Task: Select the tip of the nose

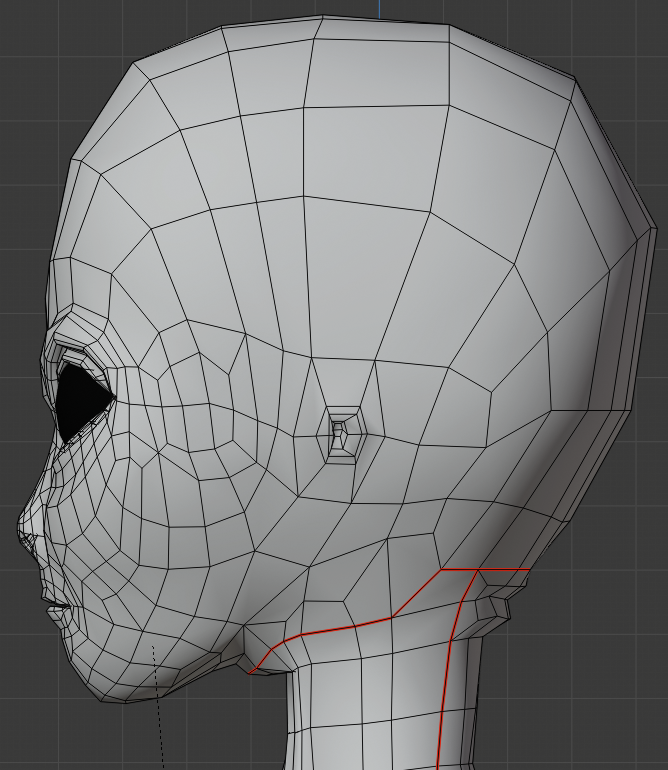Action: click(22, 535)
